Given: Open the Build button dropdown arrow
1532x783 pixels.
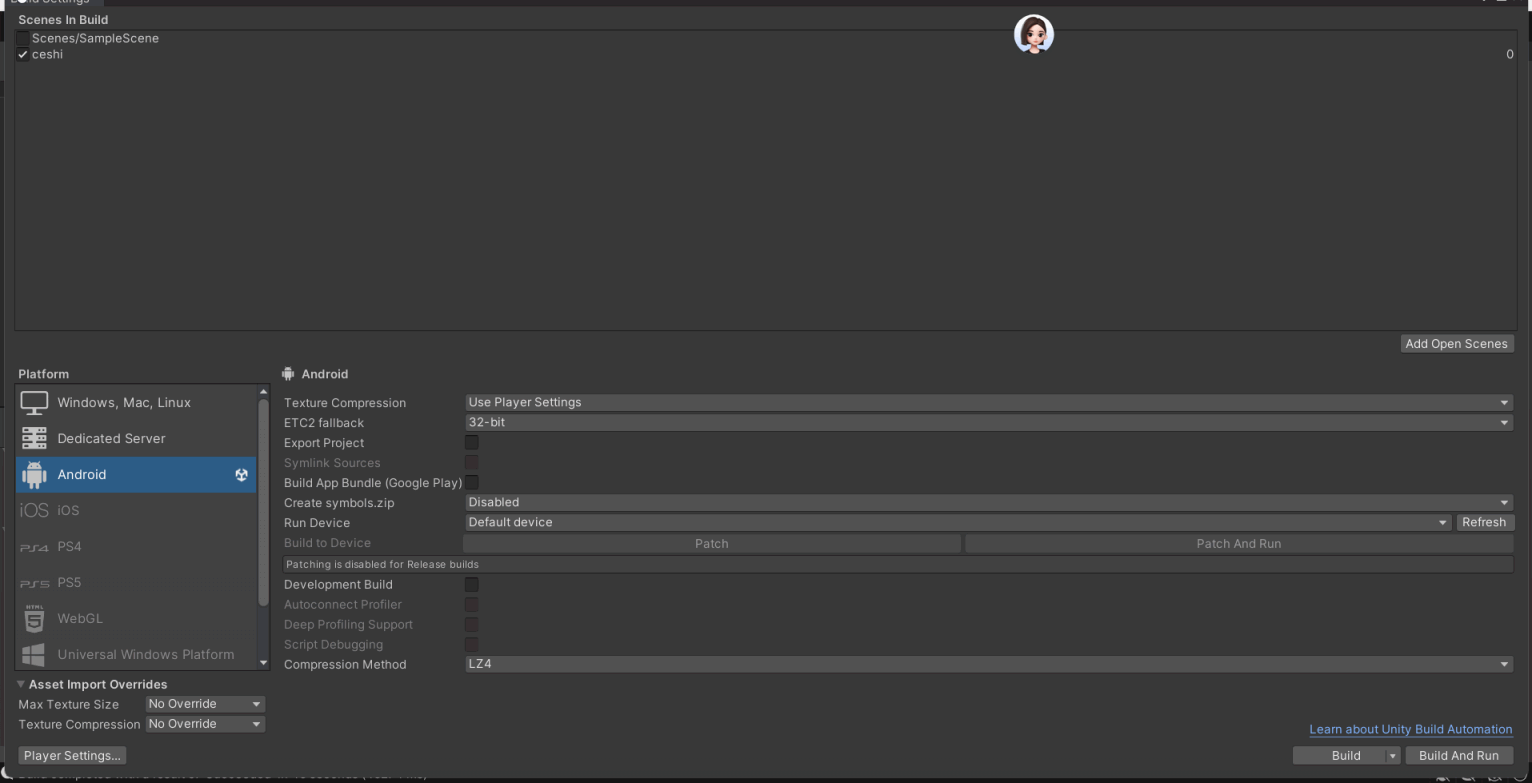Looking at the screenshot, I should [1392, 756].
